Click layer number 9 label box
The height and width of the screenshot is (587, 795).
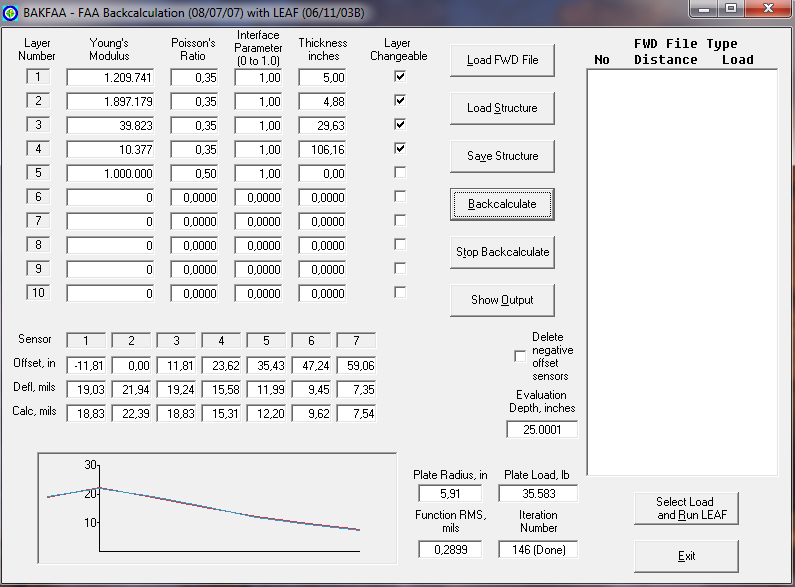tap(38, 269)
